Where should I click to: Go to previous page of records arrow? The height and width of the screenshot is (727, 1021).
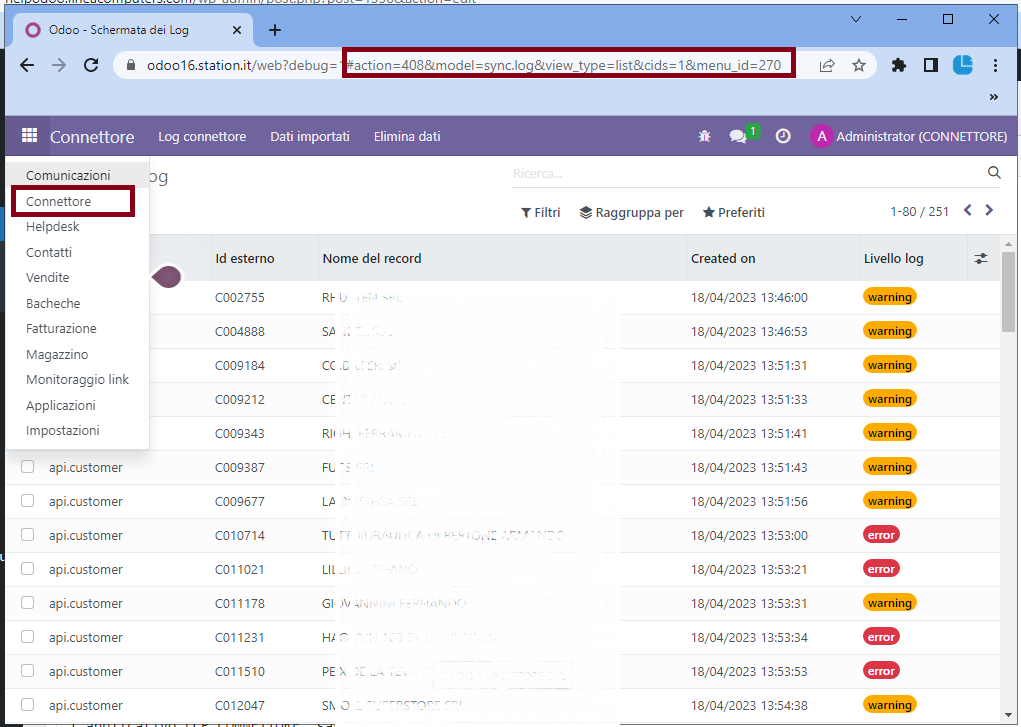tap(967, 211)
